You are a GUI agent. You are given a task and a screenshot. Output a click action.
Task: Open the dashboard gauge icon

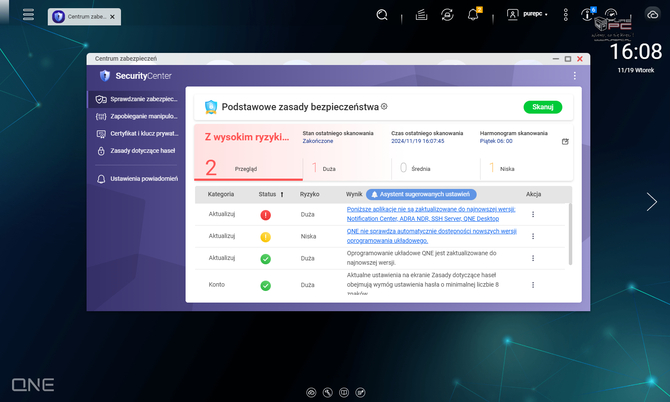(x=611, y=14)
